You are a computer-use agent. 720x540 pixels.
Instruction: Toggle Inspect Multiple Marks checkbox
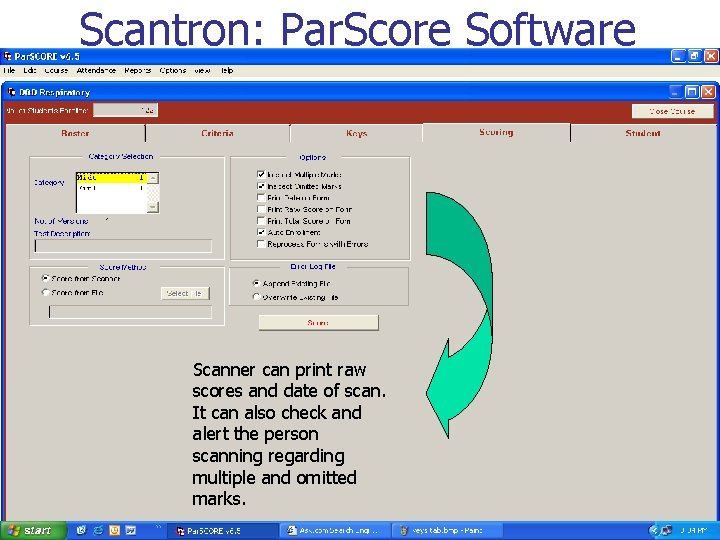[261, 174]
